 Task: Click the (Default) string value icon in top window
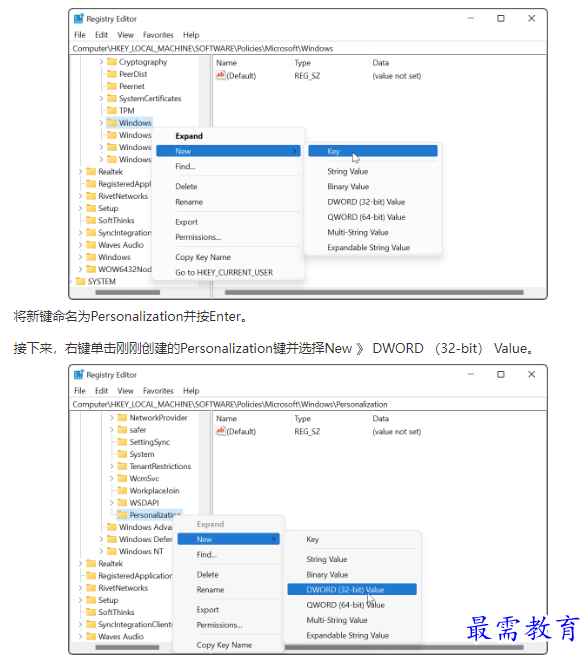(221, 75)
